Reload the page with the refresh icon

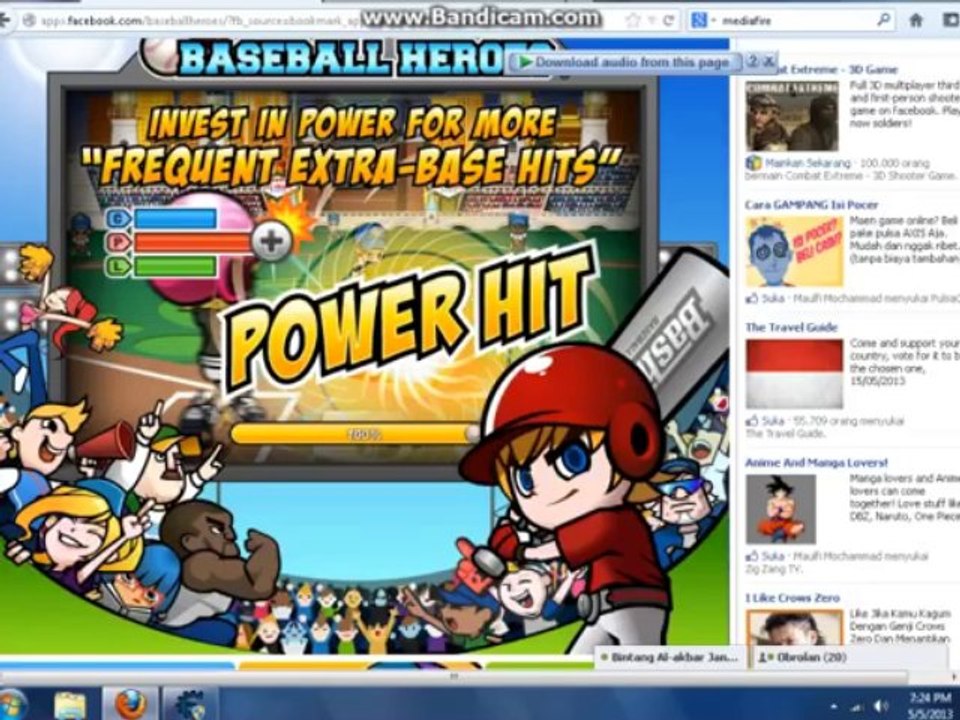coord(669,21)
